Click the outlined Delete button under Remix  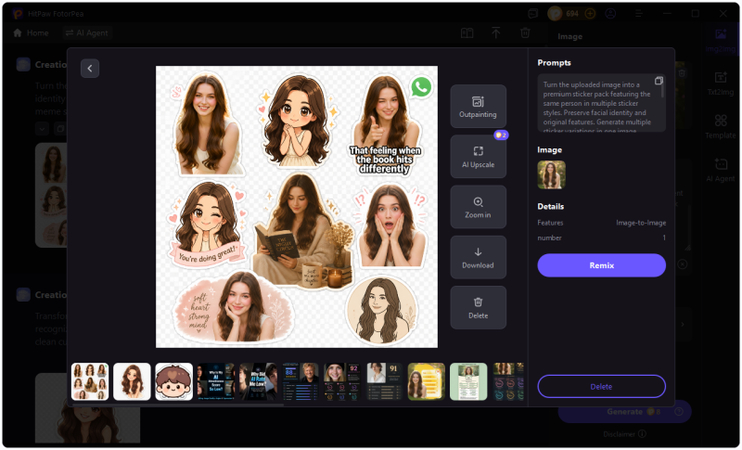tap(601, 387)
